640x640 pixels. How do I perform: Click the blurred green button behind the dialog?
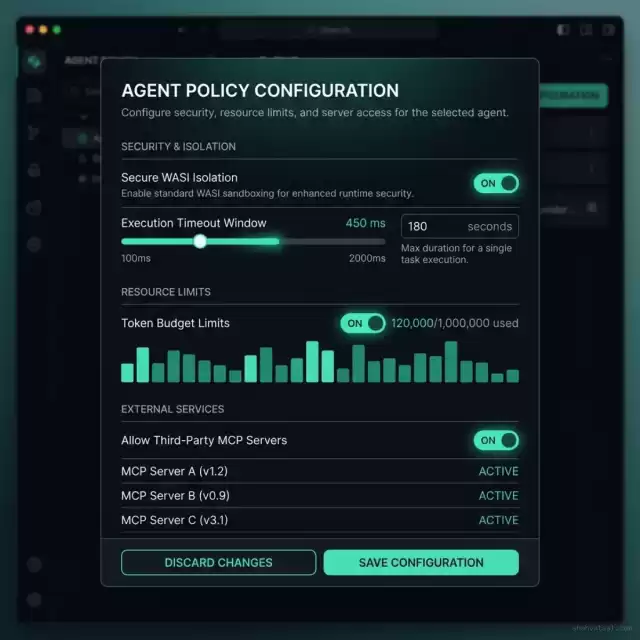pos(573,96)
